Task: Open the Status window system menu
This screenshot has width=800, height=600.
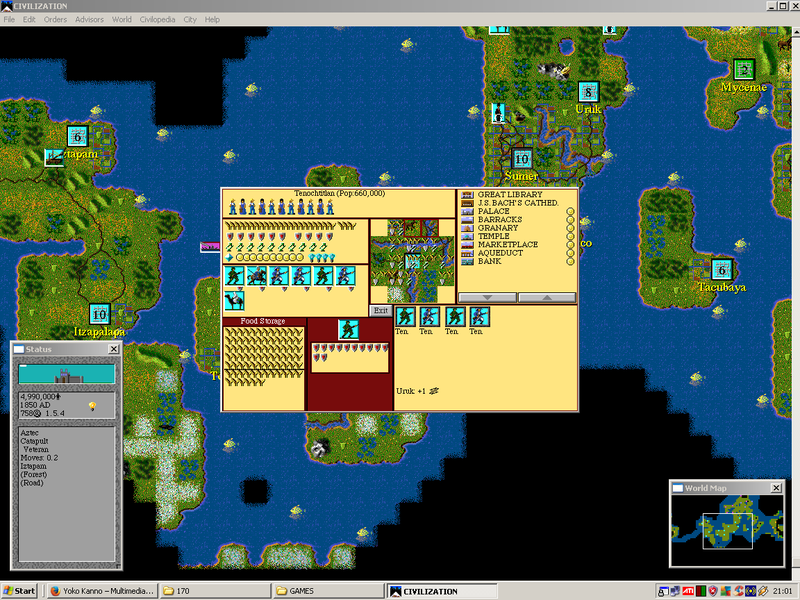Action: coord(18,349)
